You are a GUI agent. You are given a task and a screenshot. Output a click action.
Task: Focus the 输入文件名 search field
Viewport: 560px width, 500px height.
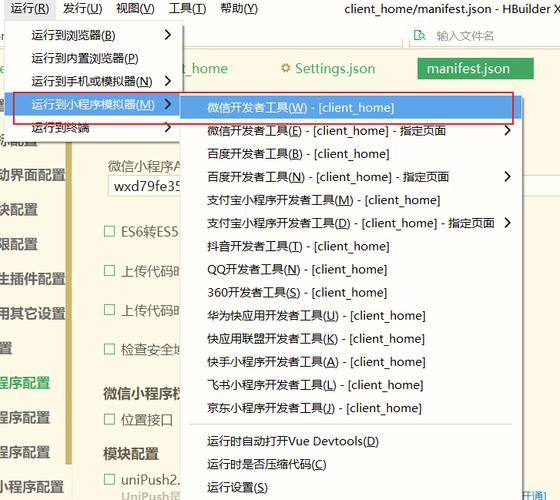tap(464, 36)
